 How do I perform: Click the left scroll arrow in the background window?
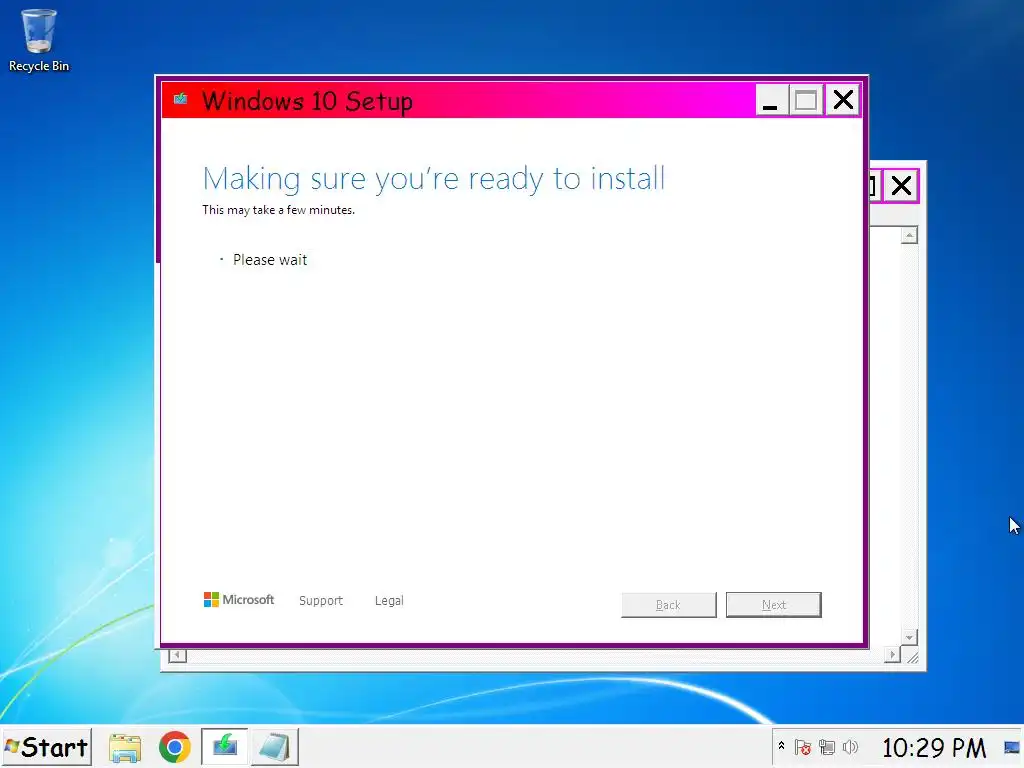[178, 655]
